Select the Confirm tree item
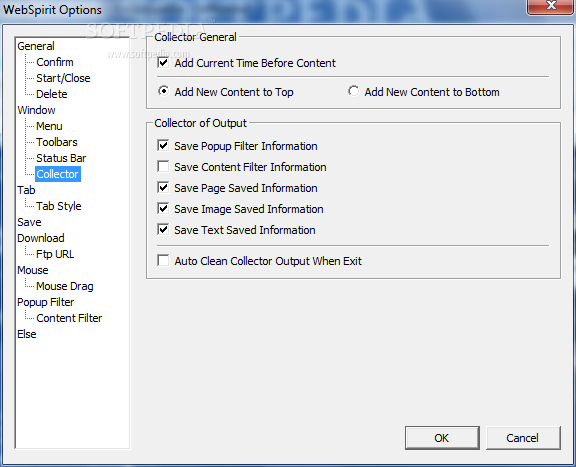Viewport: 576px width, 467px height. click(55, 62)
